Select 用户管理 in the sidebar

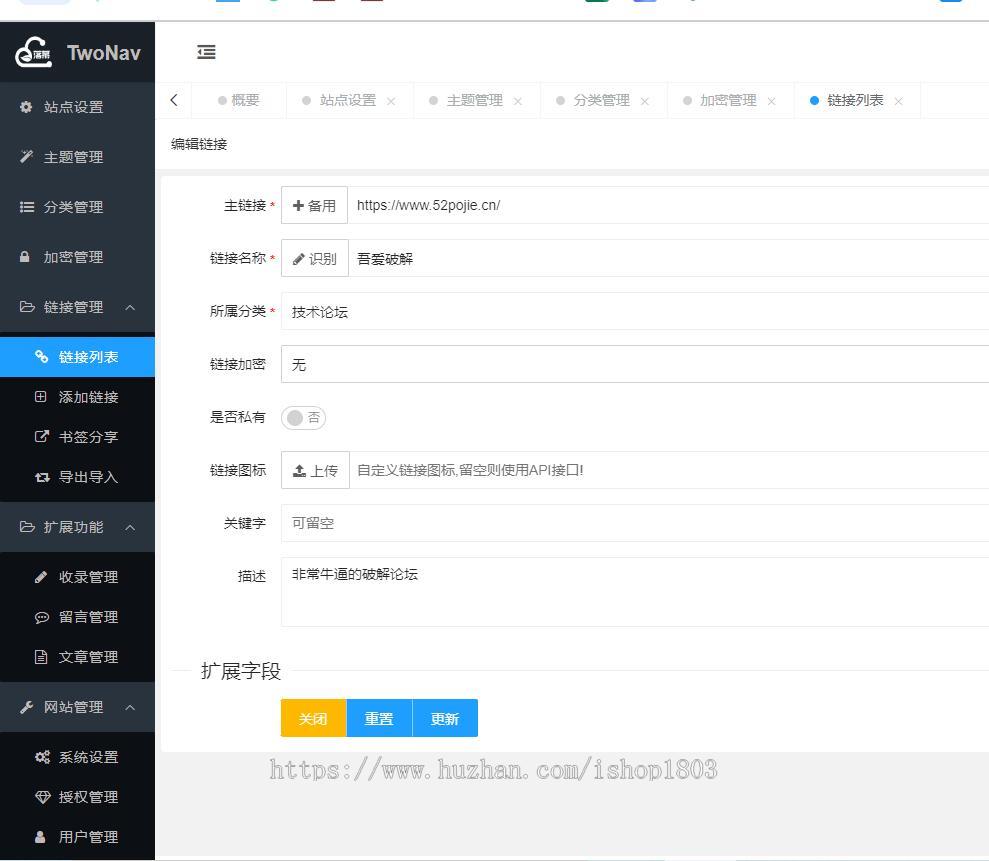[77, 837]
